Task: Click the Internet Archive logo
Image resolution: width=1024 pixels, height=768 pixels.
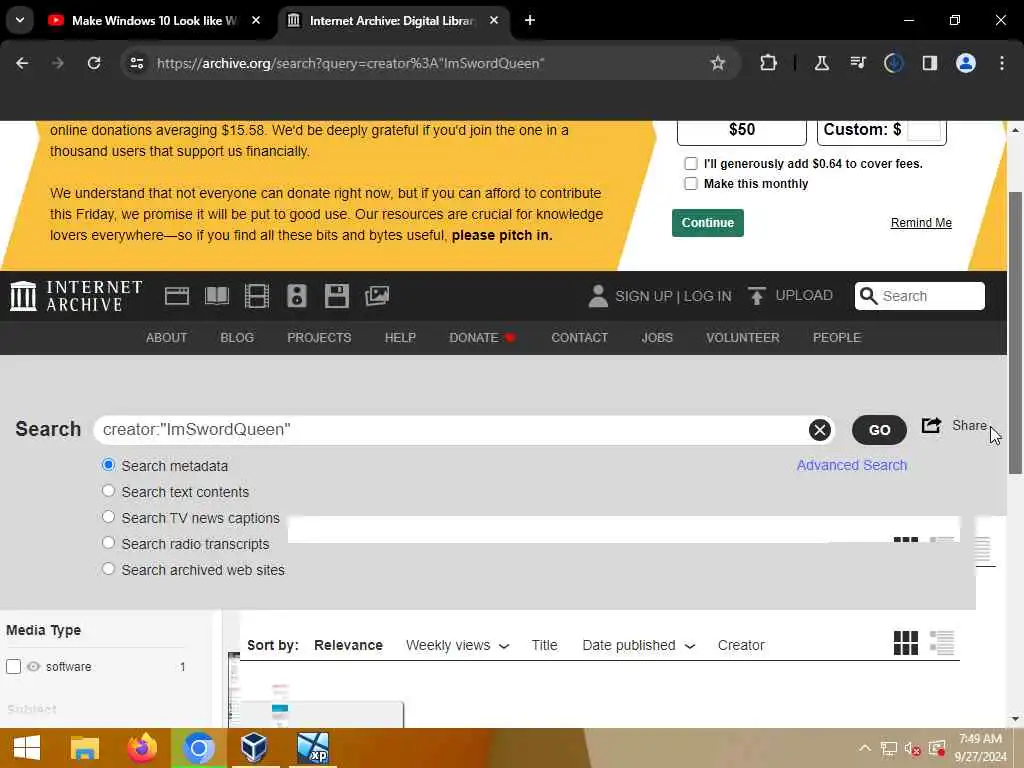Action: pos(76,296)
